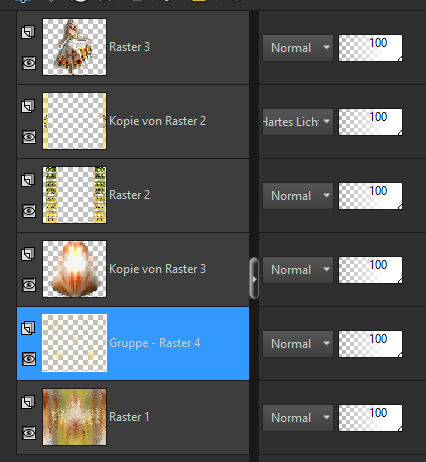Toggle visibility of Kopie von Raster 3 layer

pyautogui.click(x=29, y=285)
